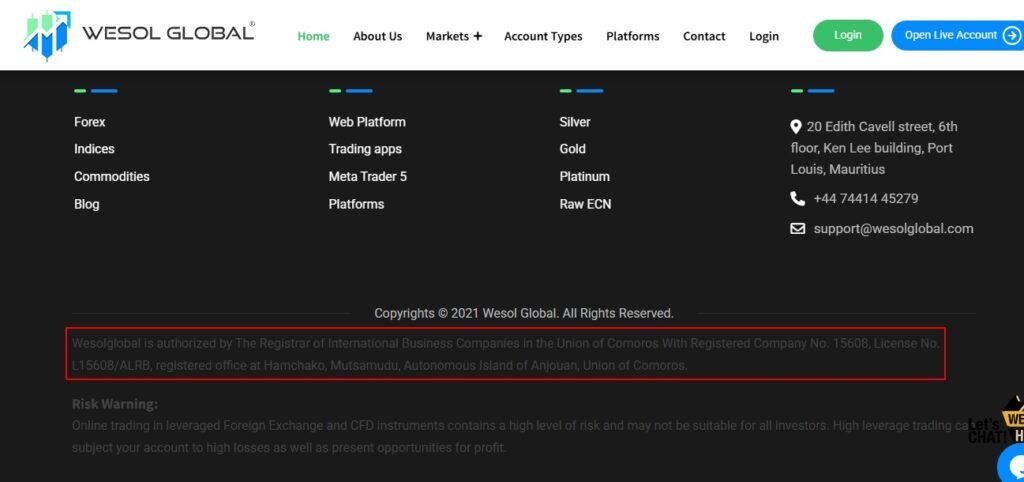Expand the Markets menu plus icon
The height and width of the screenshot is (482, 1024).
(x=477, y=36)
